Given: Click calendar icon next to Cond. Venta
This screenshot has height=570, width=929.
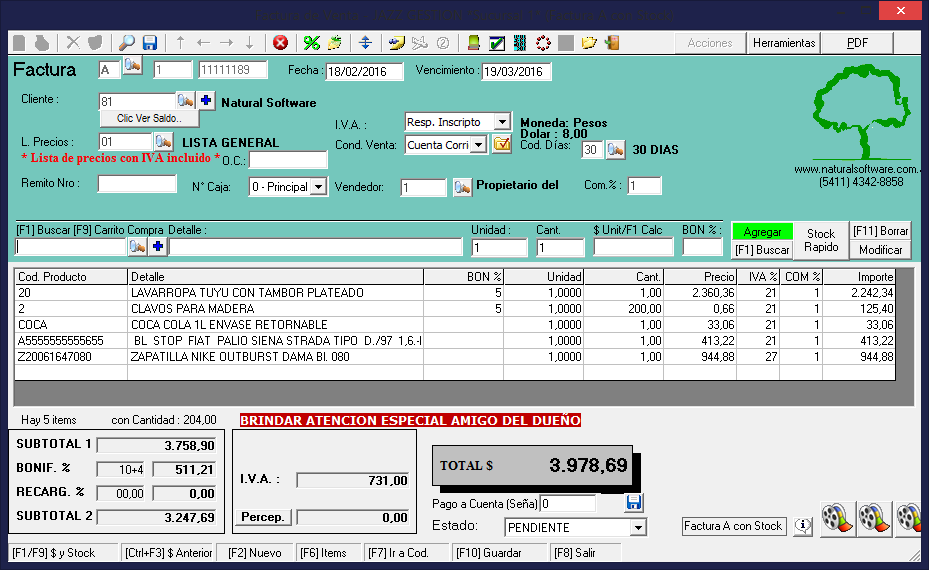Looking at the screenshot, I should point(501,145).
